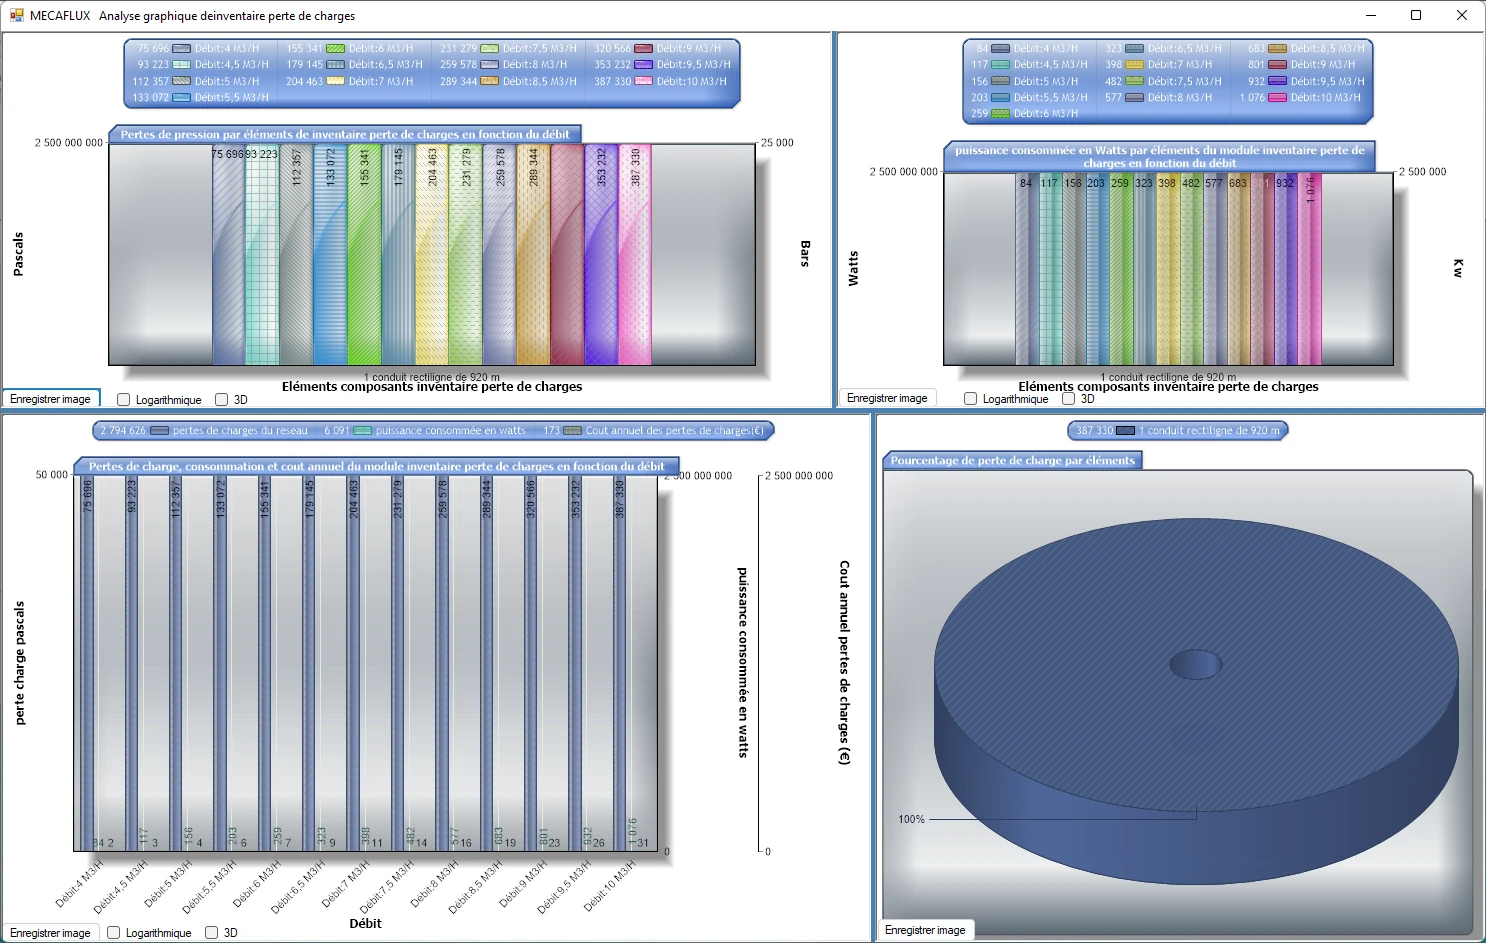This screenshot has height=943, width=1486.
Task: Click the swatch for 482 Débit:7,5 M3/H
Action: (1135, 81)
